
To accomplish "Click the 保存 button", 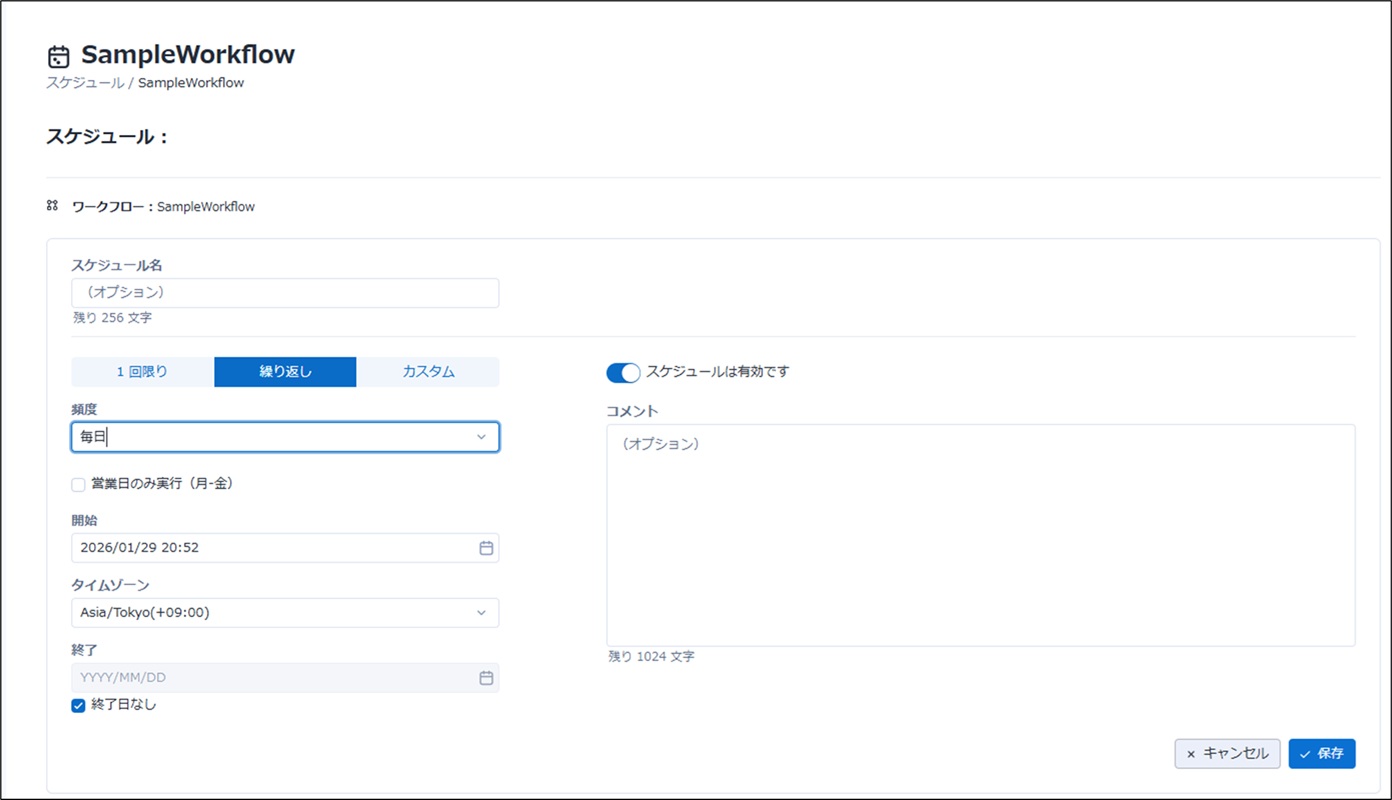I will [x=1321, y=754].
